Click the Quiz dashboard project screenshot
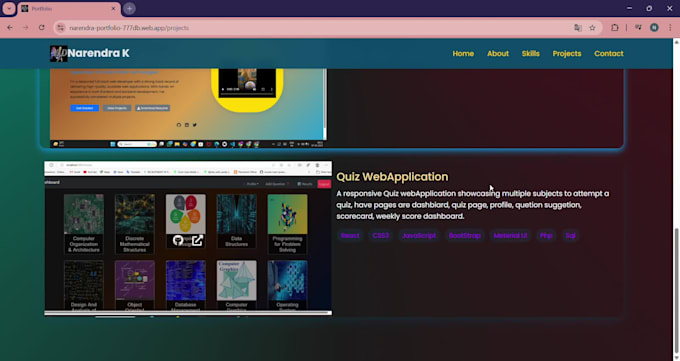Image resolution: width=680 pixels, height=361 pixels. (x=188, y=238)
